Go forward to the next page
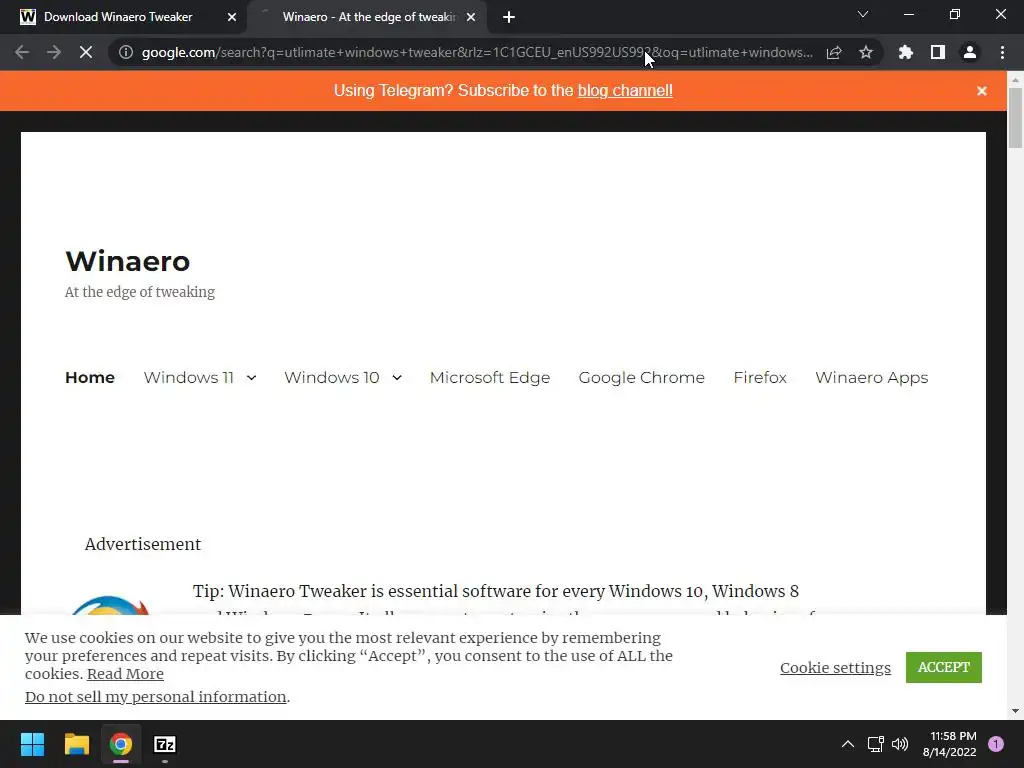The height and width of the screenshot is (768, 1024). [54, 52]
